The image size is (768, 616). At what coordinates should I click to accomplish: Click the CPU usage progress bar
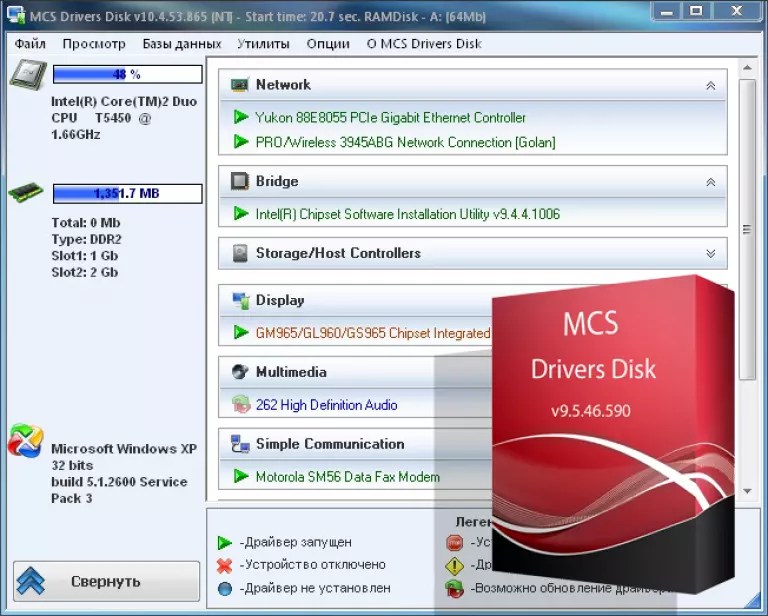[x=127, y=74]
